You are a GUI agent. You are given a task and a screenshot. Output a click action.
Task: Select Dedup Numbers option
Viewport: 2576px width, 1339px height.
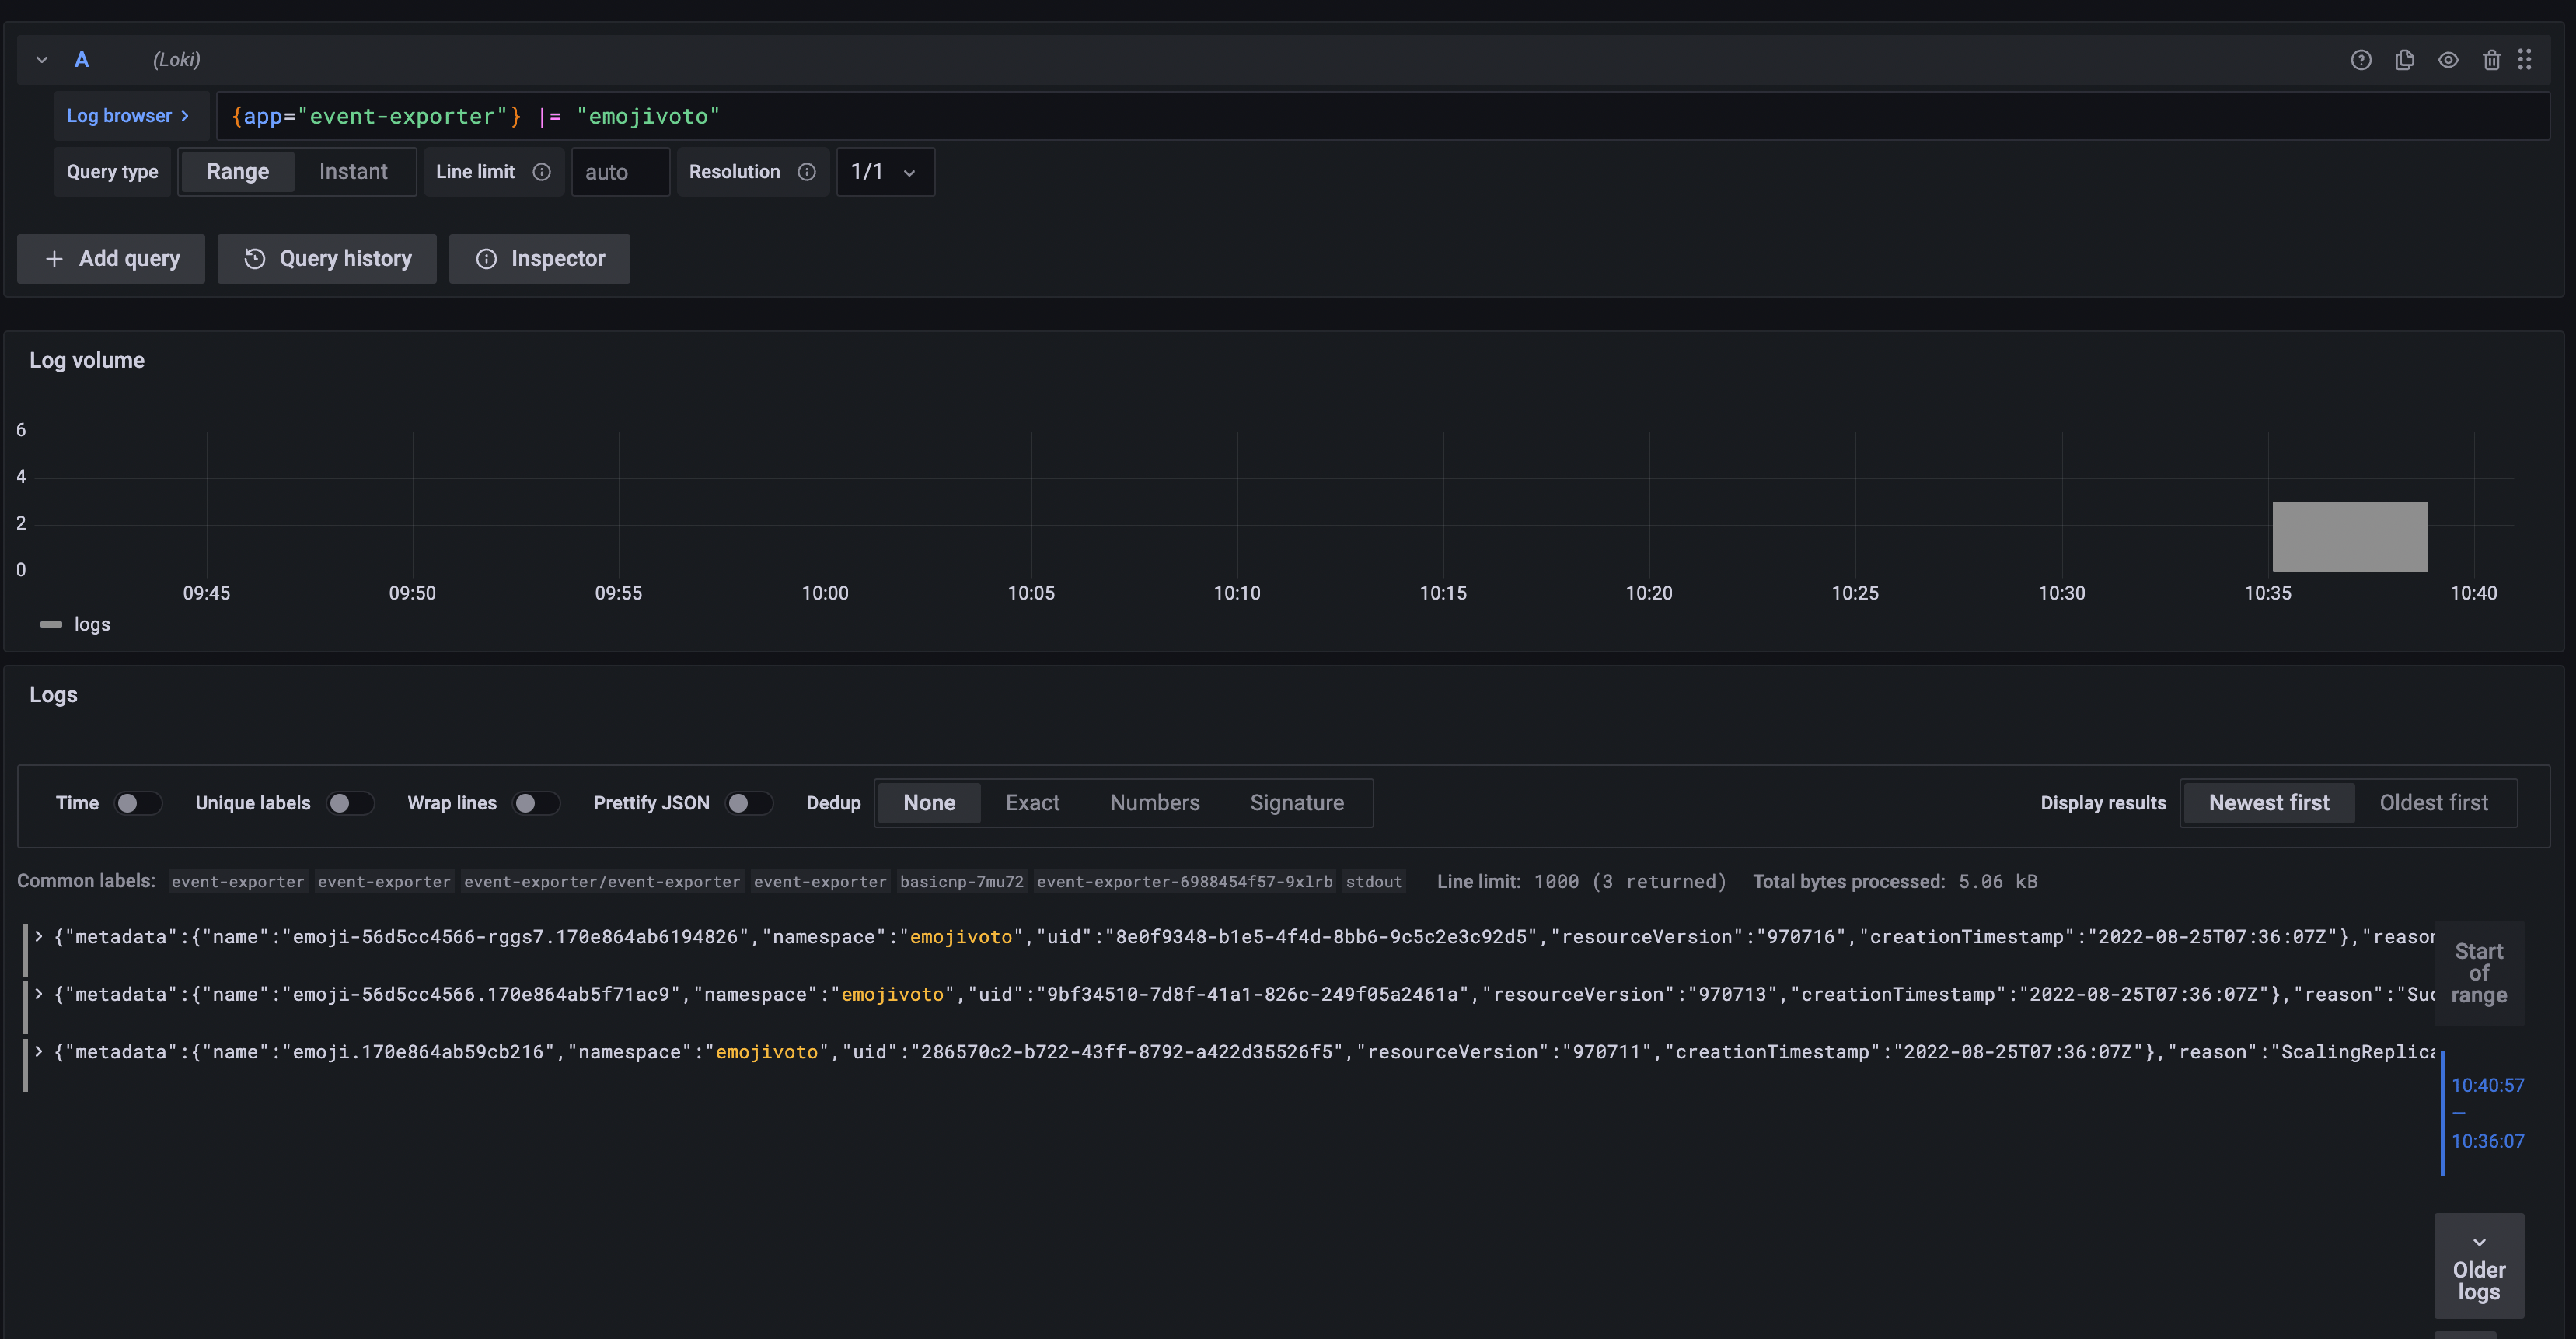point(1154,803)
